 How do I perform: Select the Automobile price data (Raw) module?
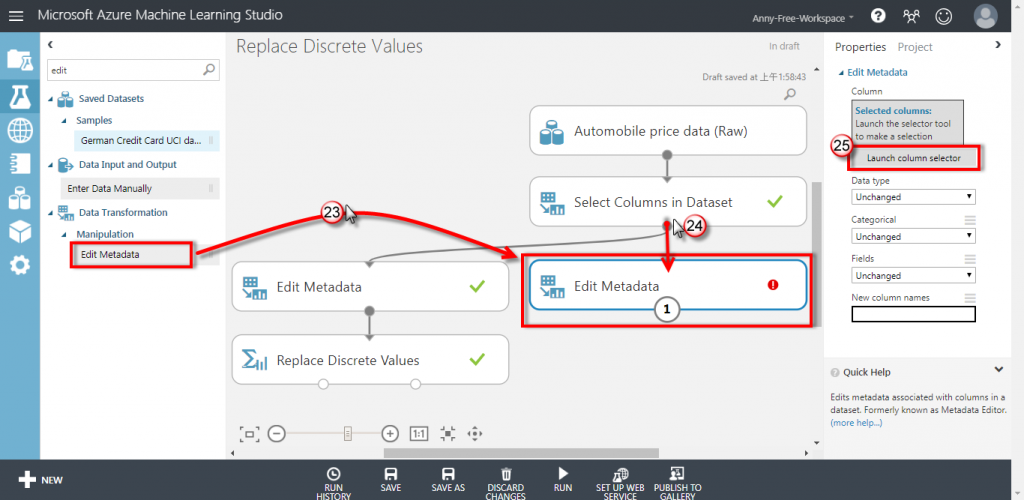coord(668,131)
